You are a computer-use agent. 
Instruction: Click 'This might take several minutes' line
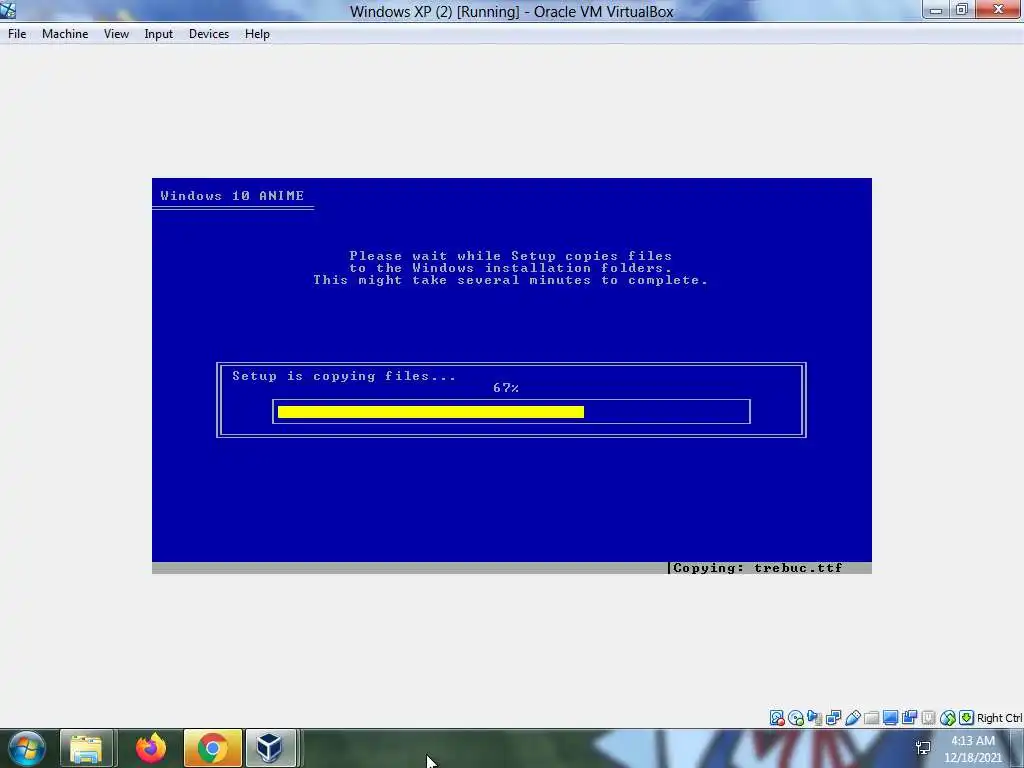[x=511, y=280]
